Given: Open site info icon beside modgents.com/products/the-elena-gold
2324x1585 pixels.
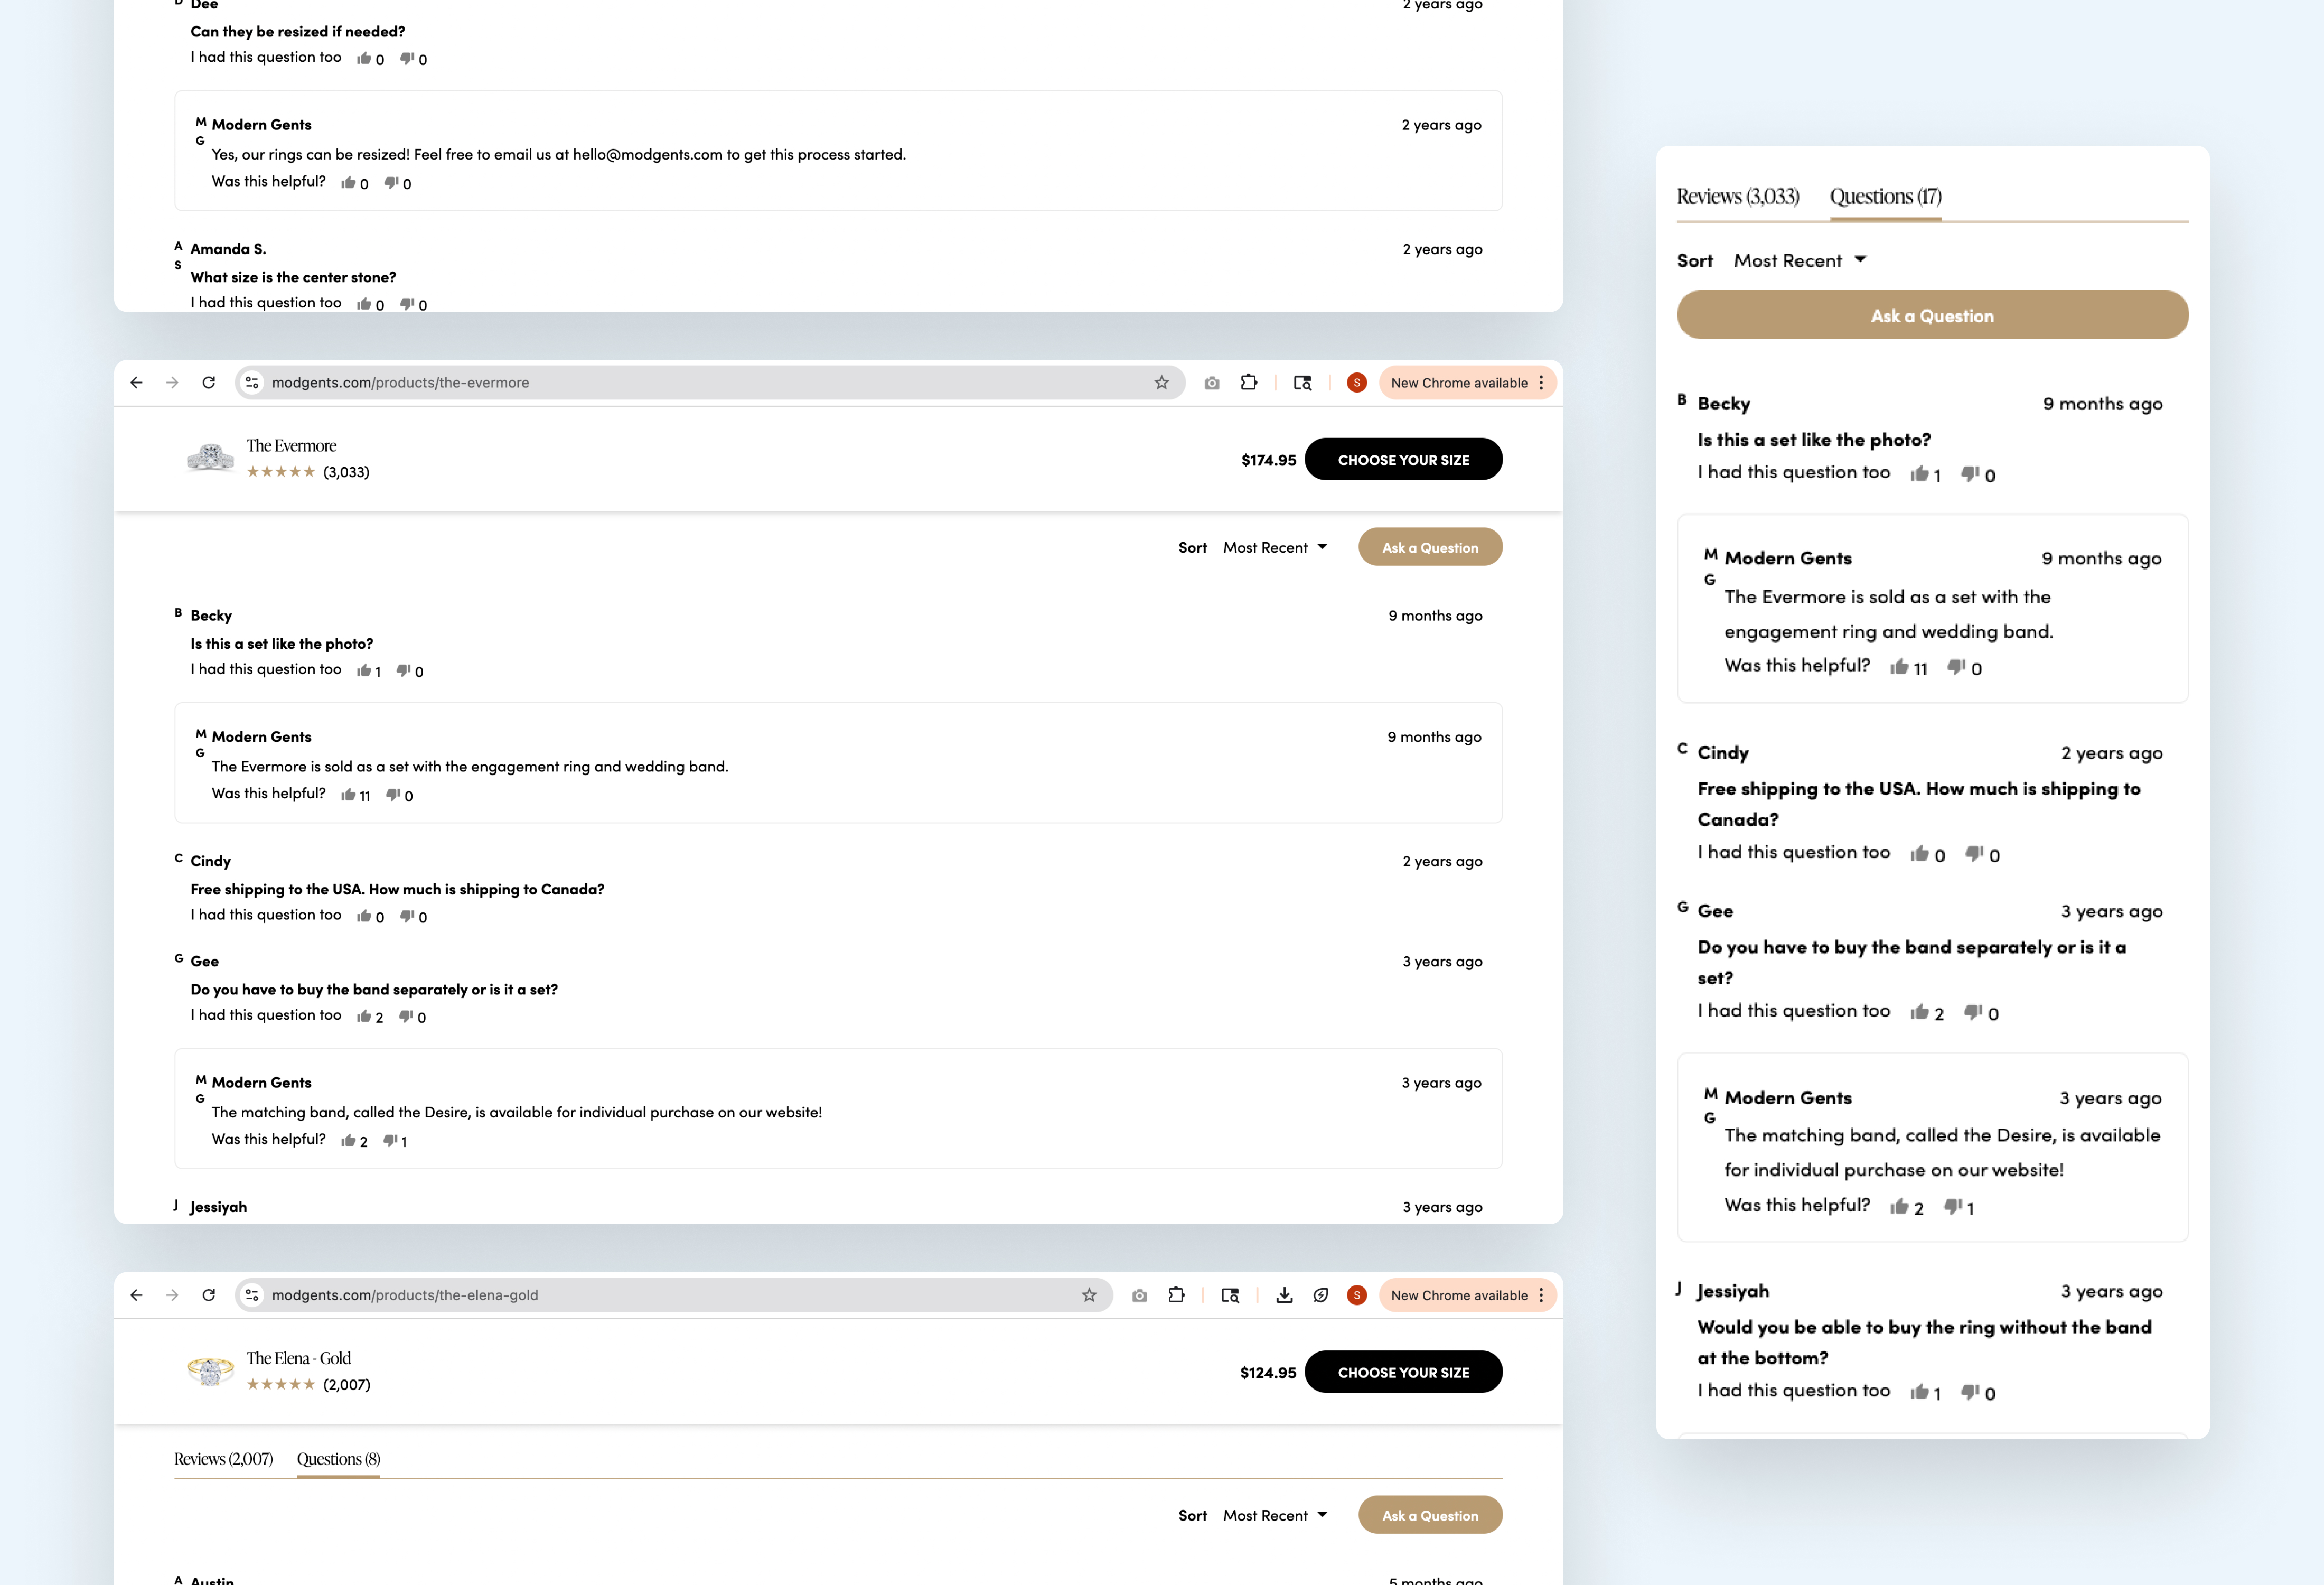Looking at the screenshot, I should (252, 1295).
